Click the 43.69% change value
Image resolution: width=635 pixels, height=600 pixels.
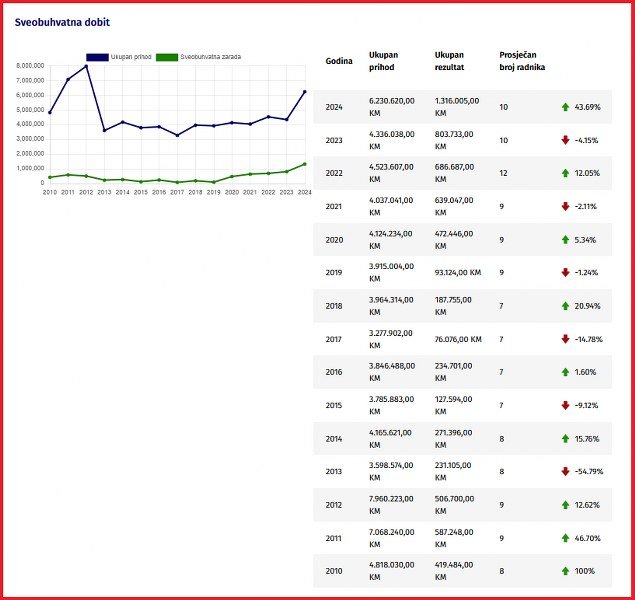pyautogui.click(x=586, y=106)
